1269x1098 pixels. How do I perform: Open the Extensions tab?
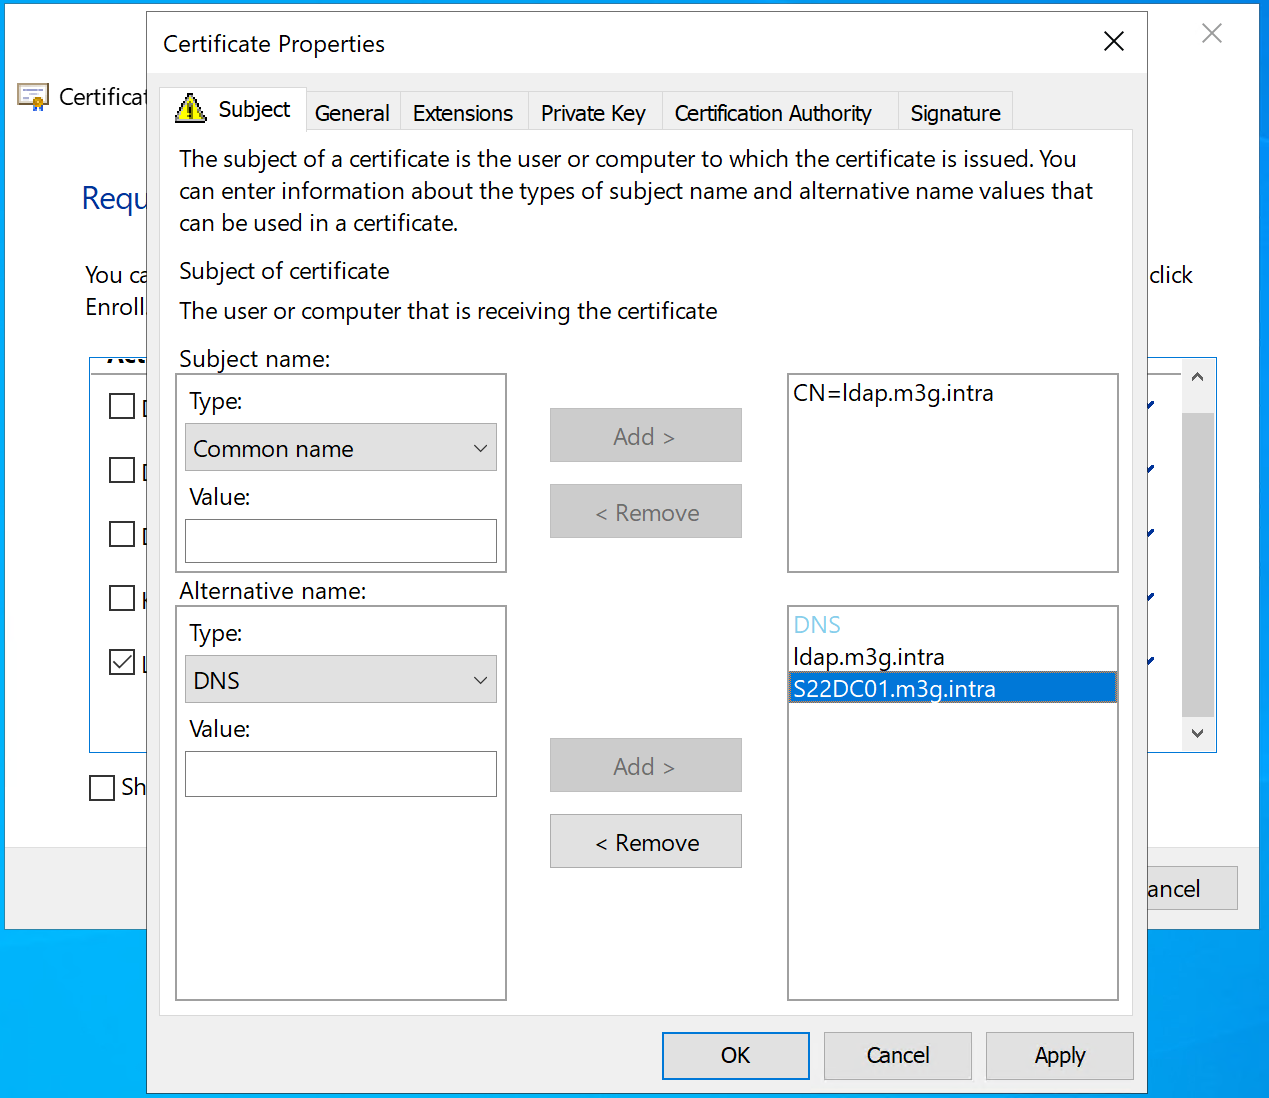pyautogui.click(x=462, y=113)
